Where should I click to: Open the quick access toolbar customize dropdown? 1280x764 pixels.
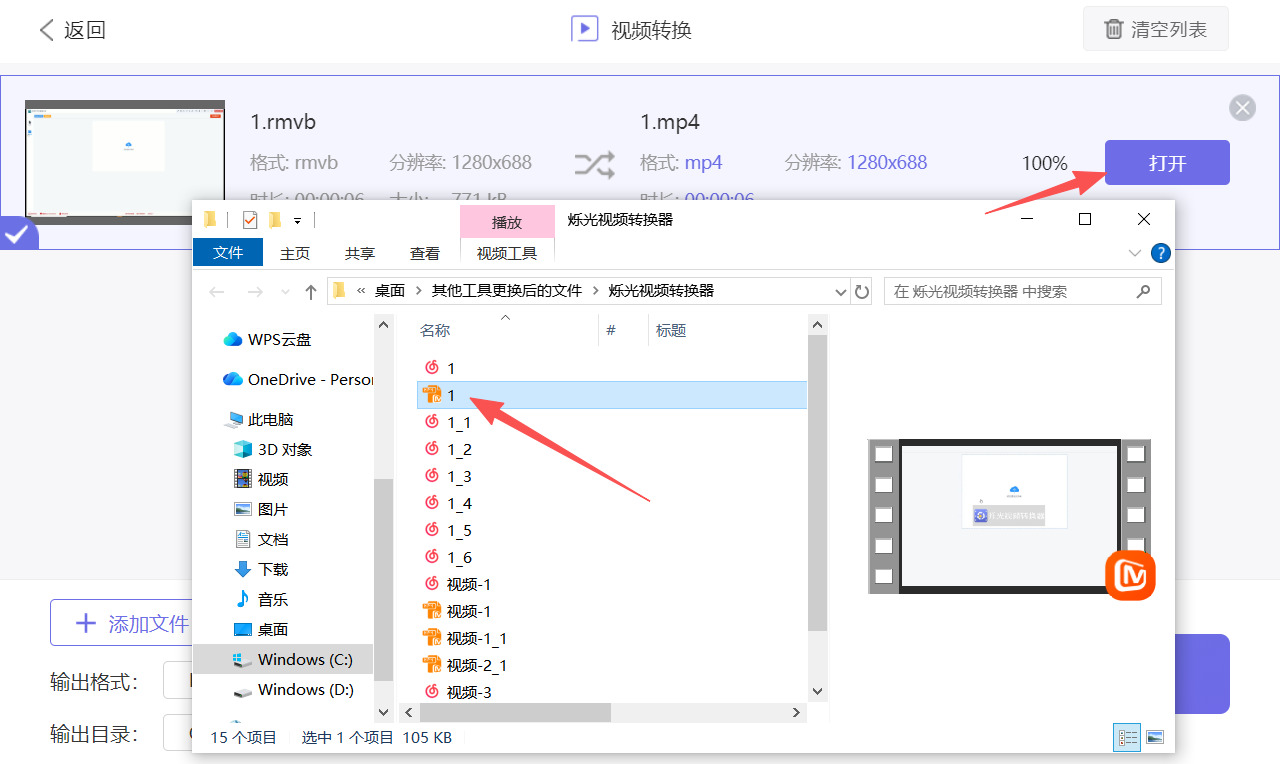(297, 220)
